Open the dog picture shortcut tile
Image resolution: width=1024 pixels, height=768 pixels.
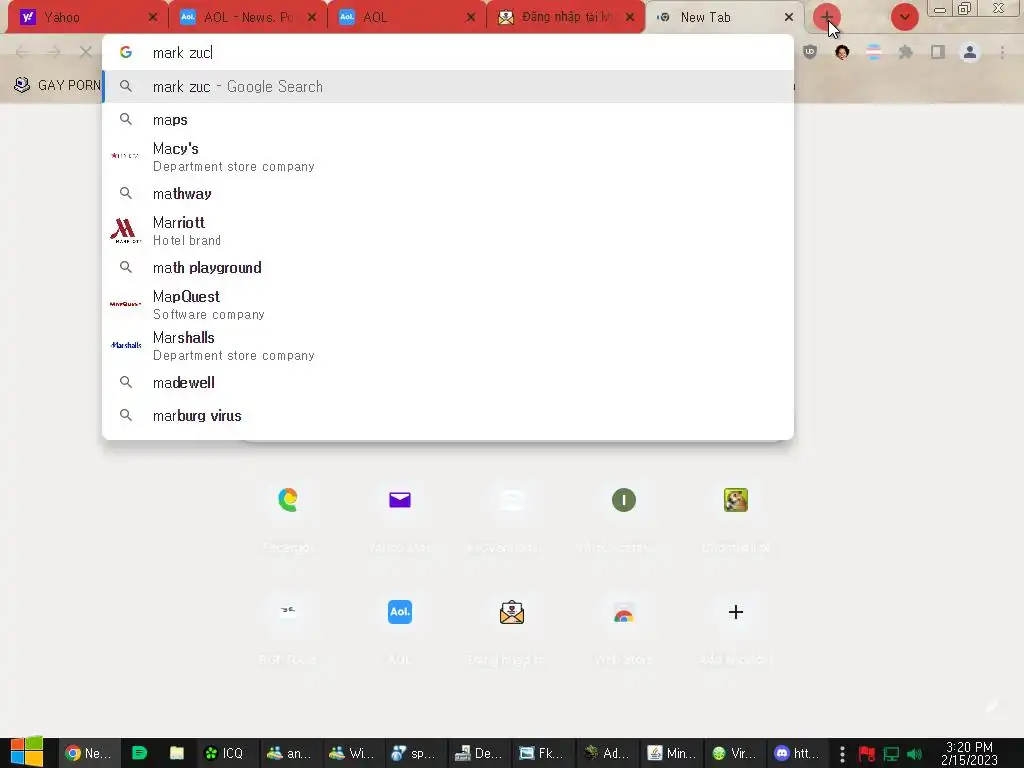pyautogui.click(x=735, y=500)
